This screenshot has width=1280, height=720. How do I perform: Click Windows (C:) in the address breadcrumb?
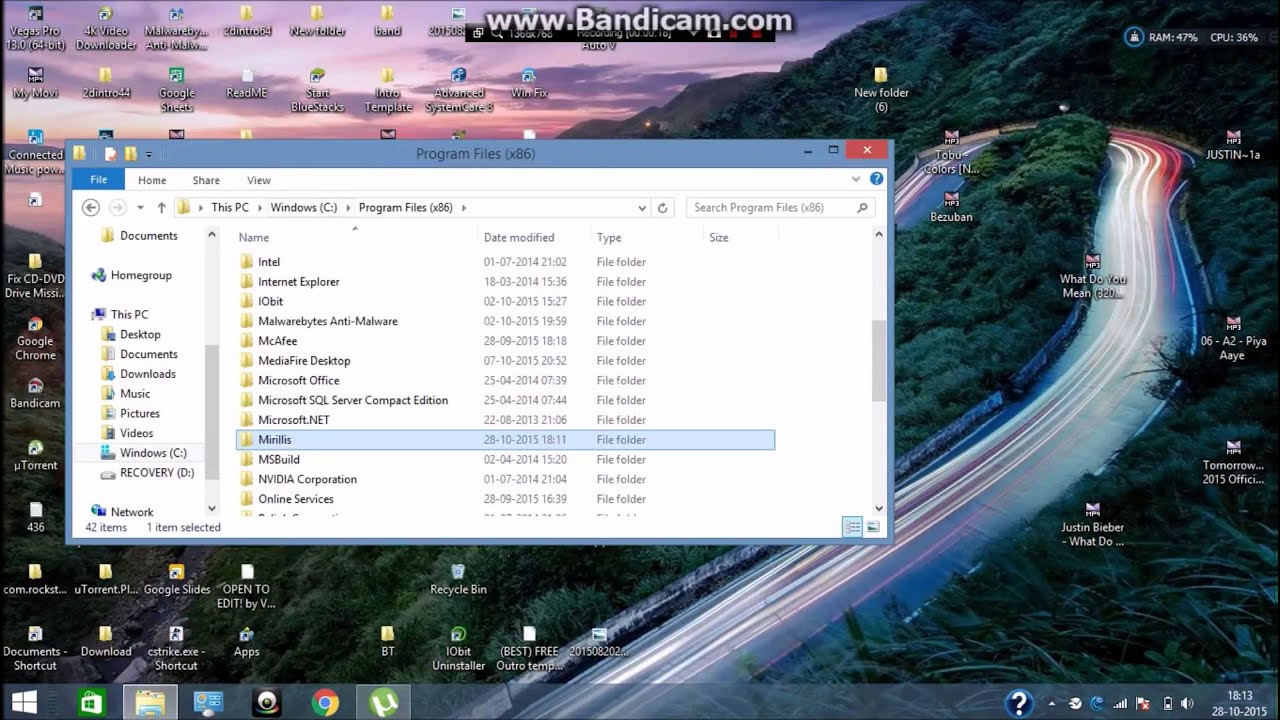pos(304,208)
